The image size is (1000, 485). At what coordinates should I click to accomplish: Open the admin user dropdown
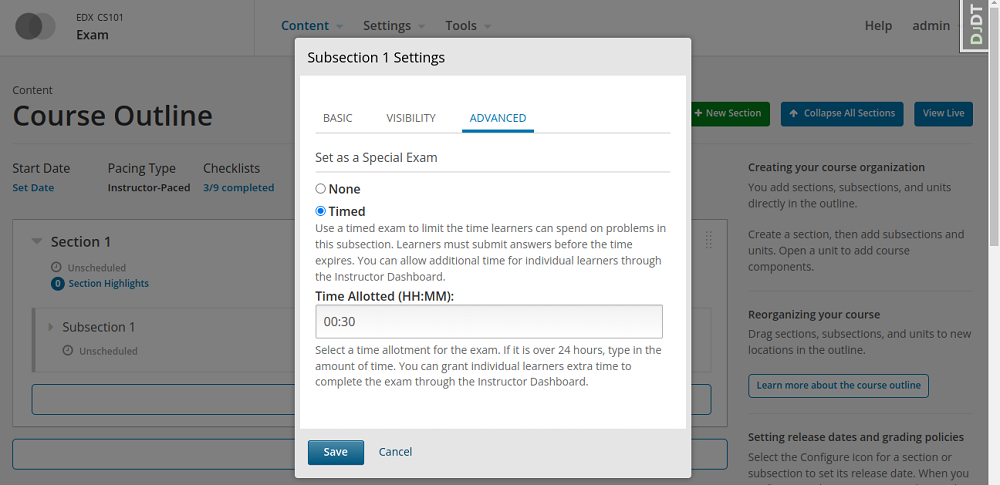(x=936, y=26)
